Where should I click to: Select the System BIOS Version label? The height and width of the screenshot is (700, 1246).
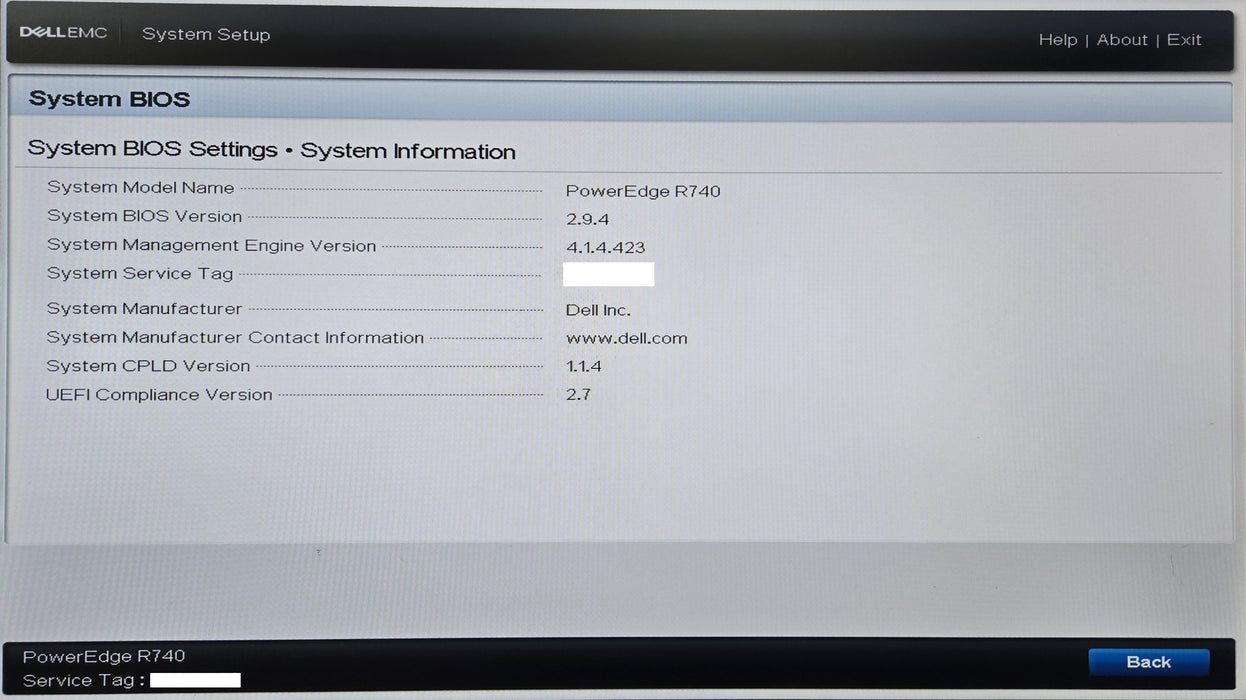tap(144, 216)
